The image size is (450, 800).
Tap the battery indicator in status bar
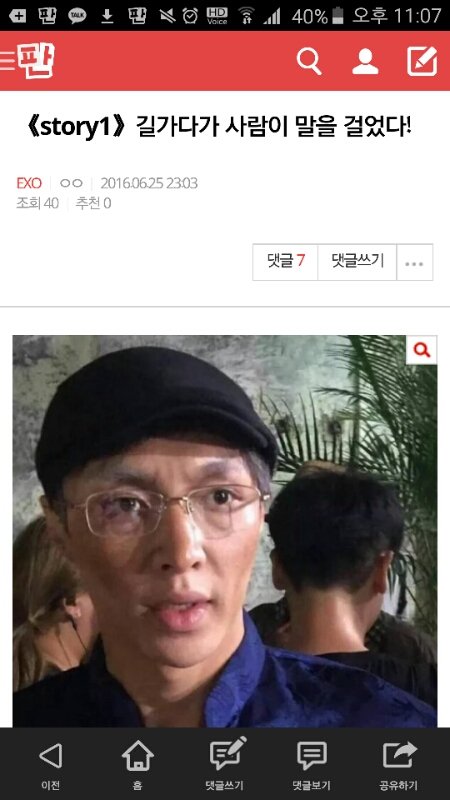[338, 16]
